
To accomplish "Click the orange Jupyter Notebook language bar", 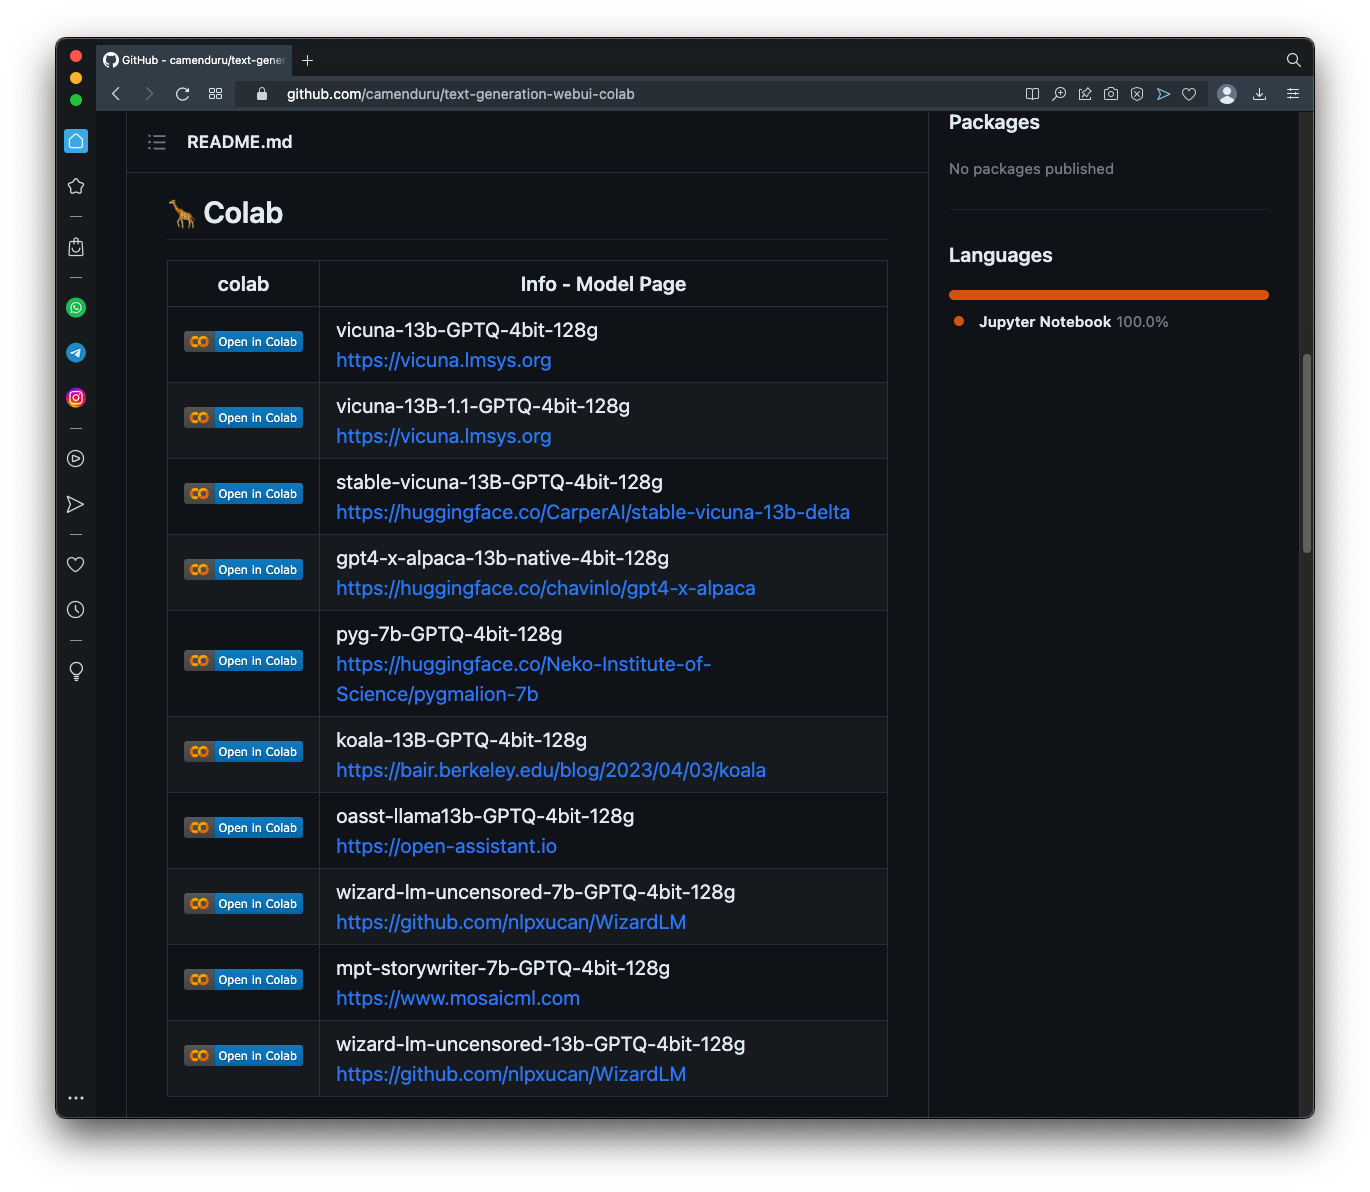I will [x=1108, y=295].
